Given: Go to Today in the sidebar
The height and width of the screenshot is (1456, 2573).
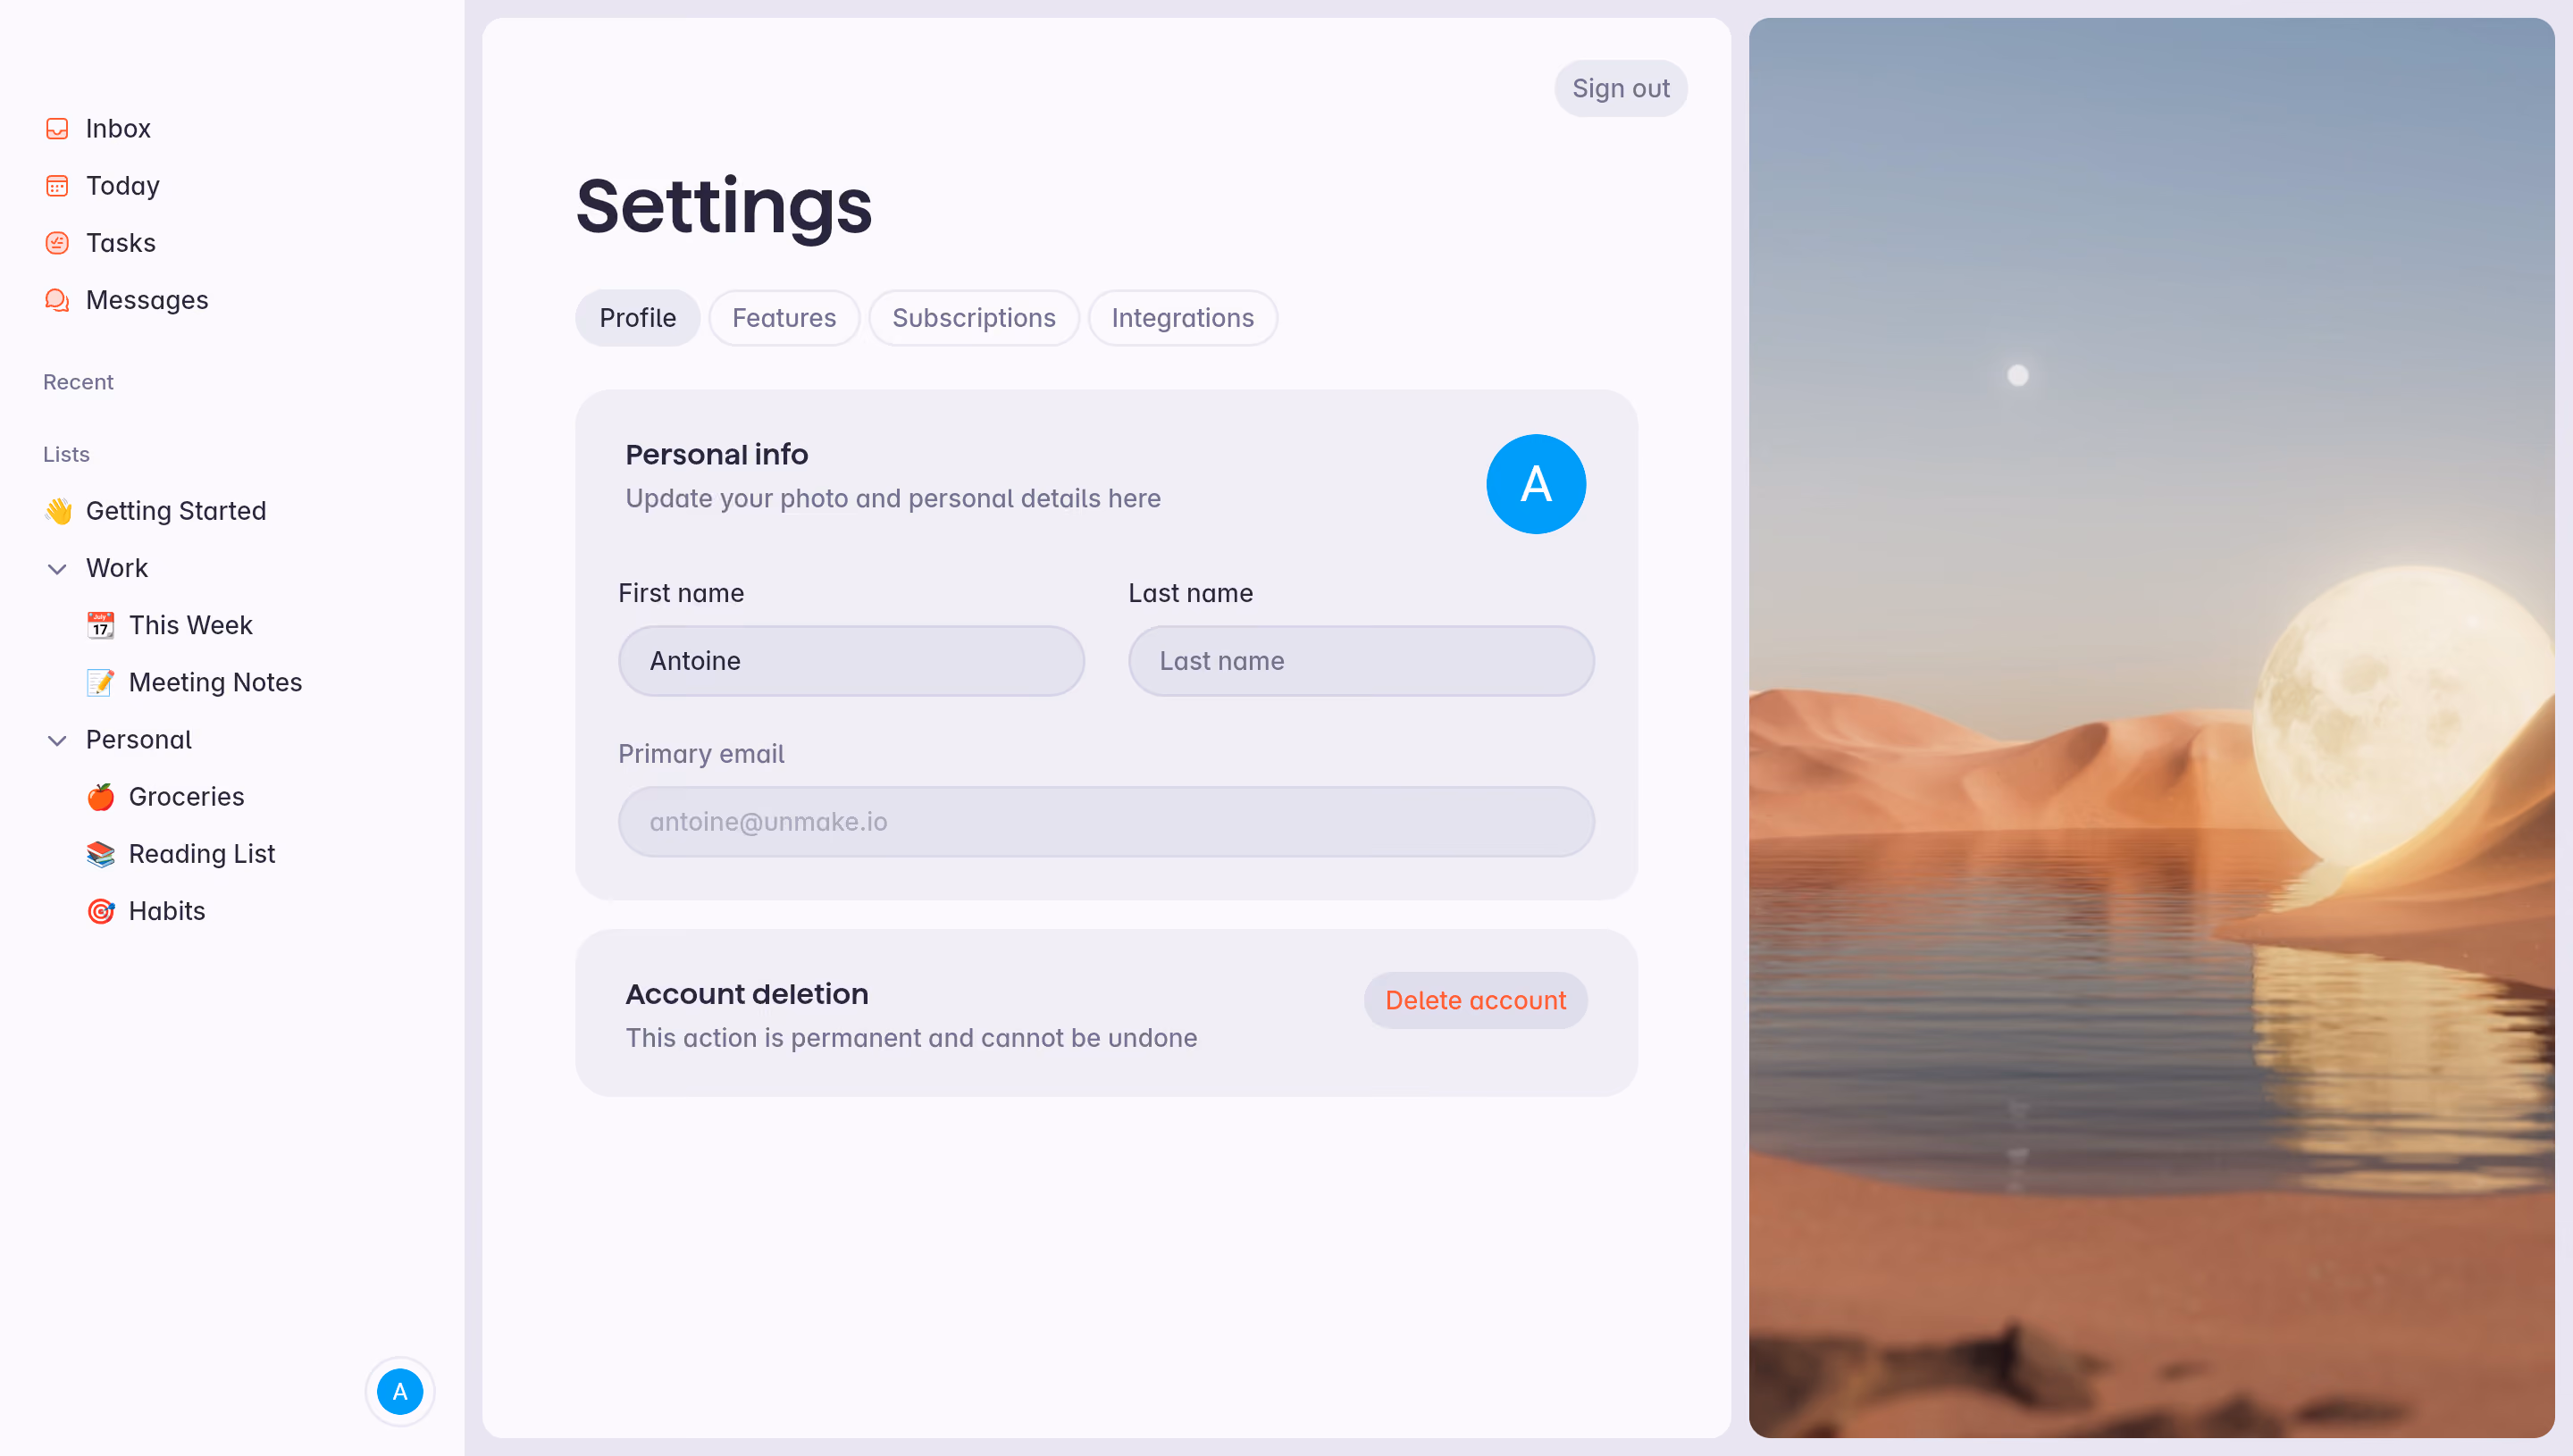Looking at the screenshot, I should [123, 186].
